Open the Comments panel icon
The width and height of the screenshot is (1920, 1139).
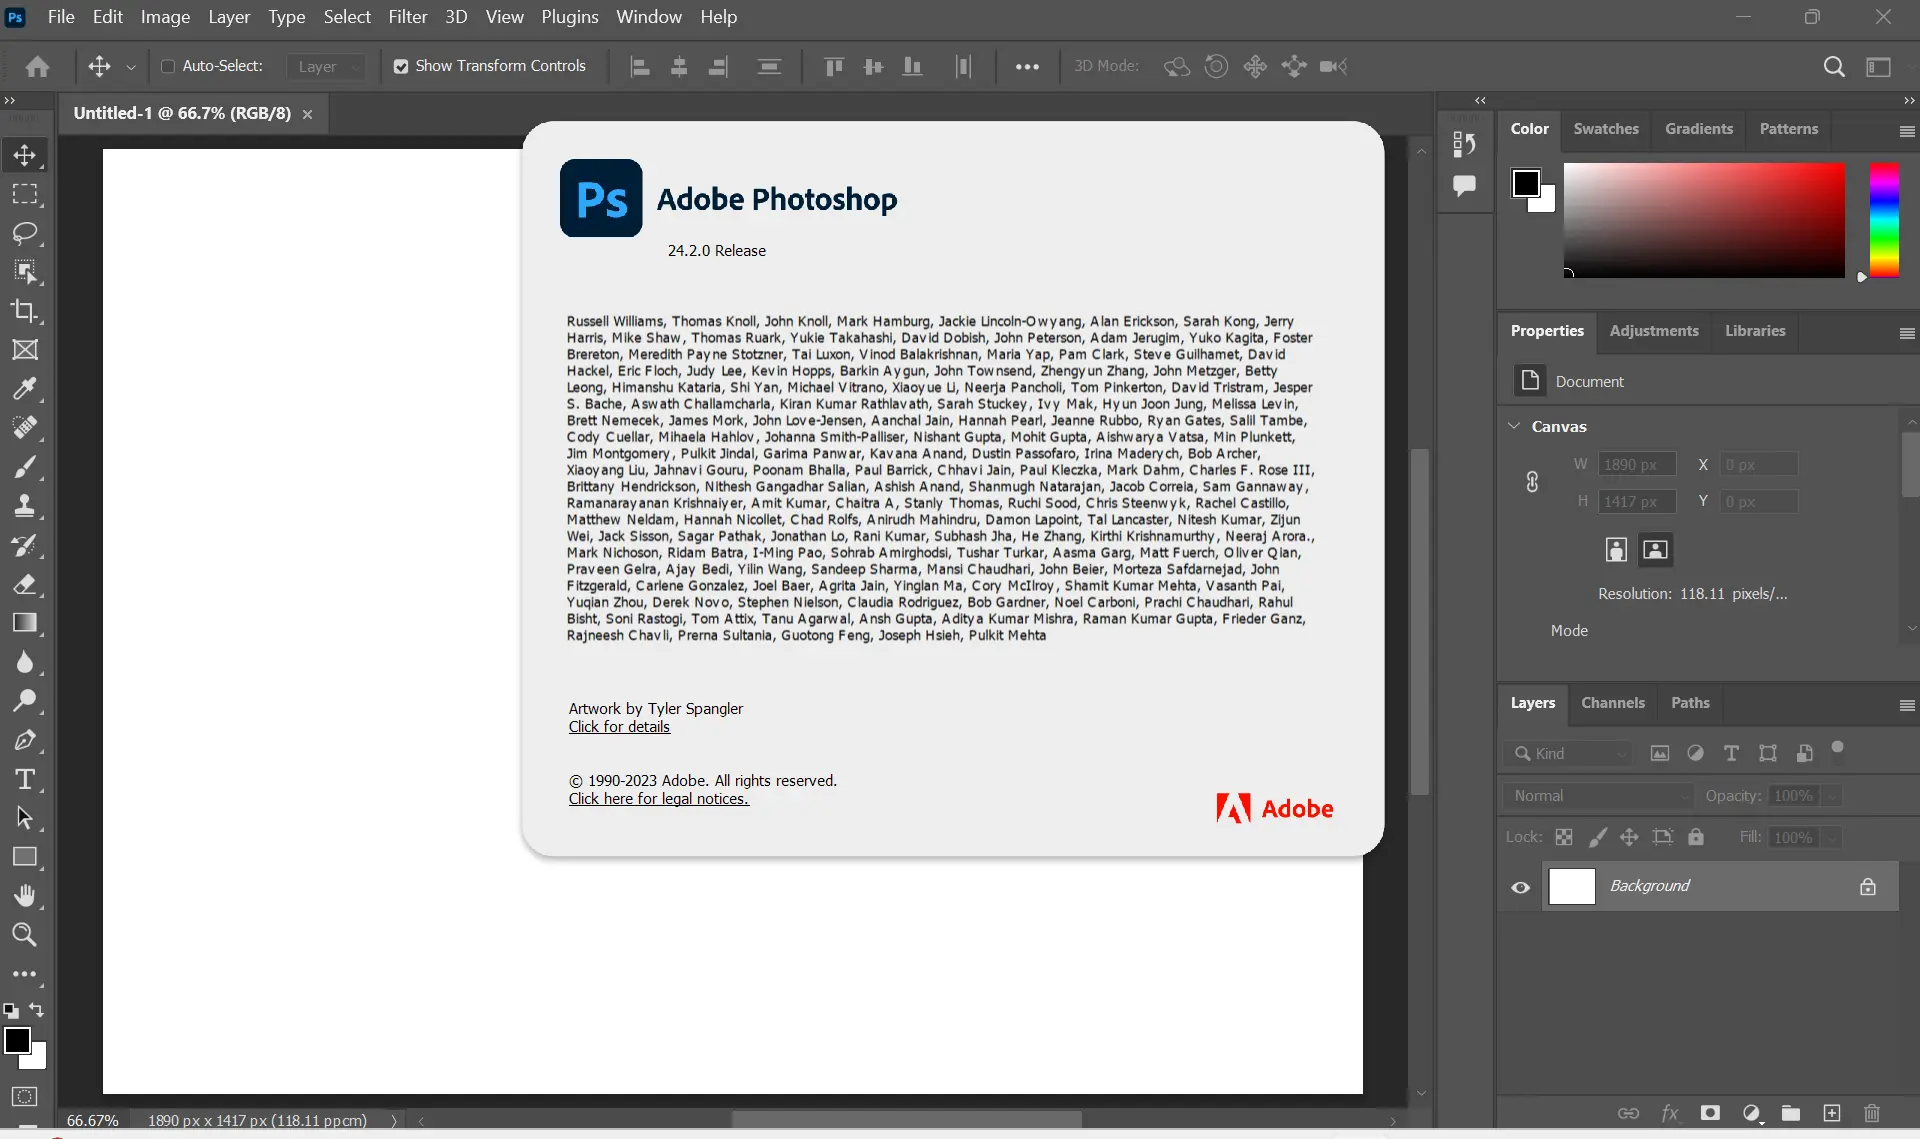click(x=1464, y=185)
